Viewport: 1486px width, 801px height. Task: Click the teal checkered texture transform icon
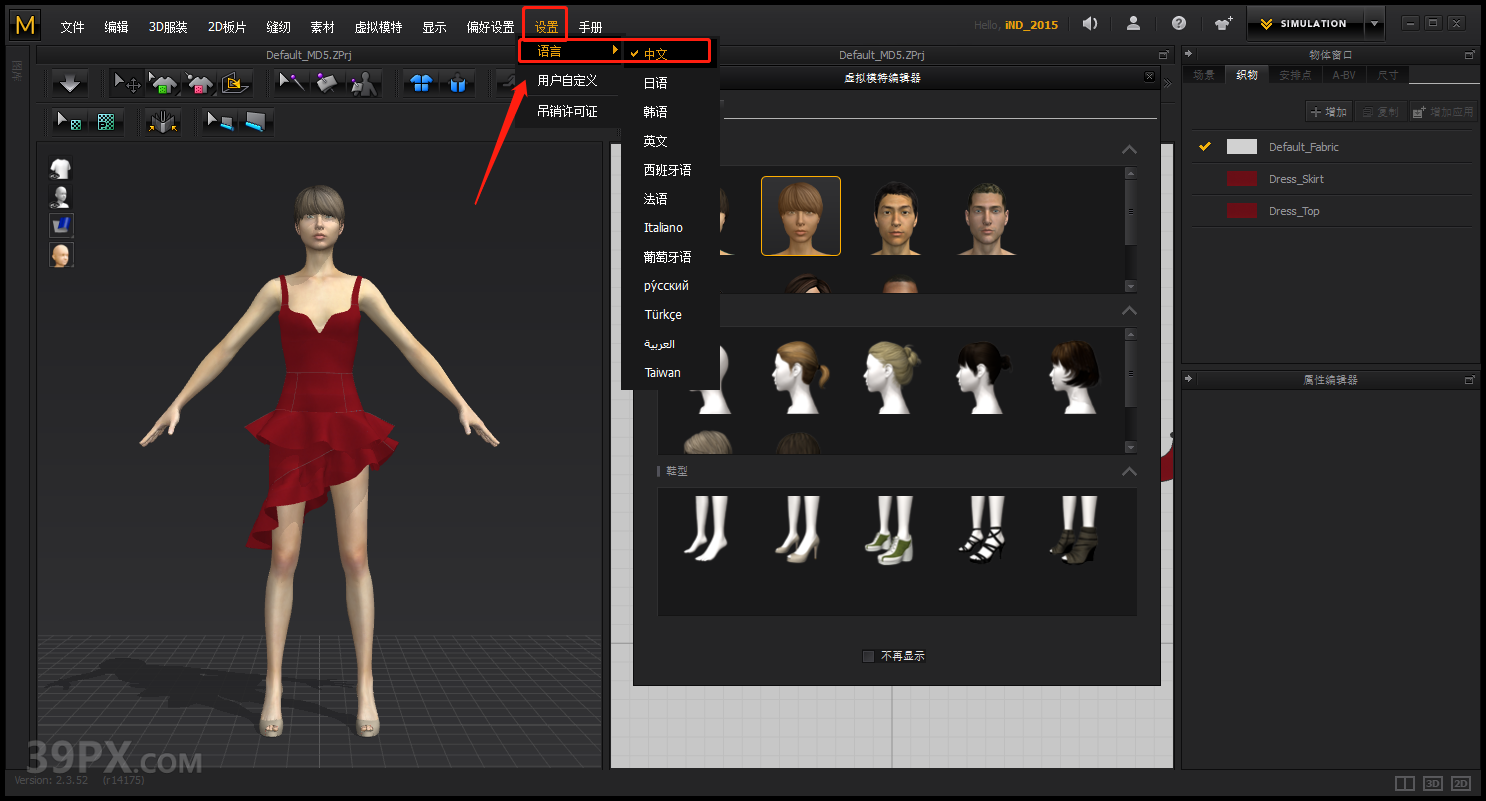pos(106,122)
